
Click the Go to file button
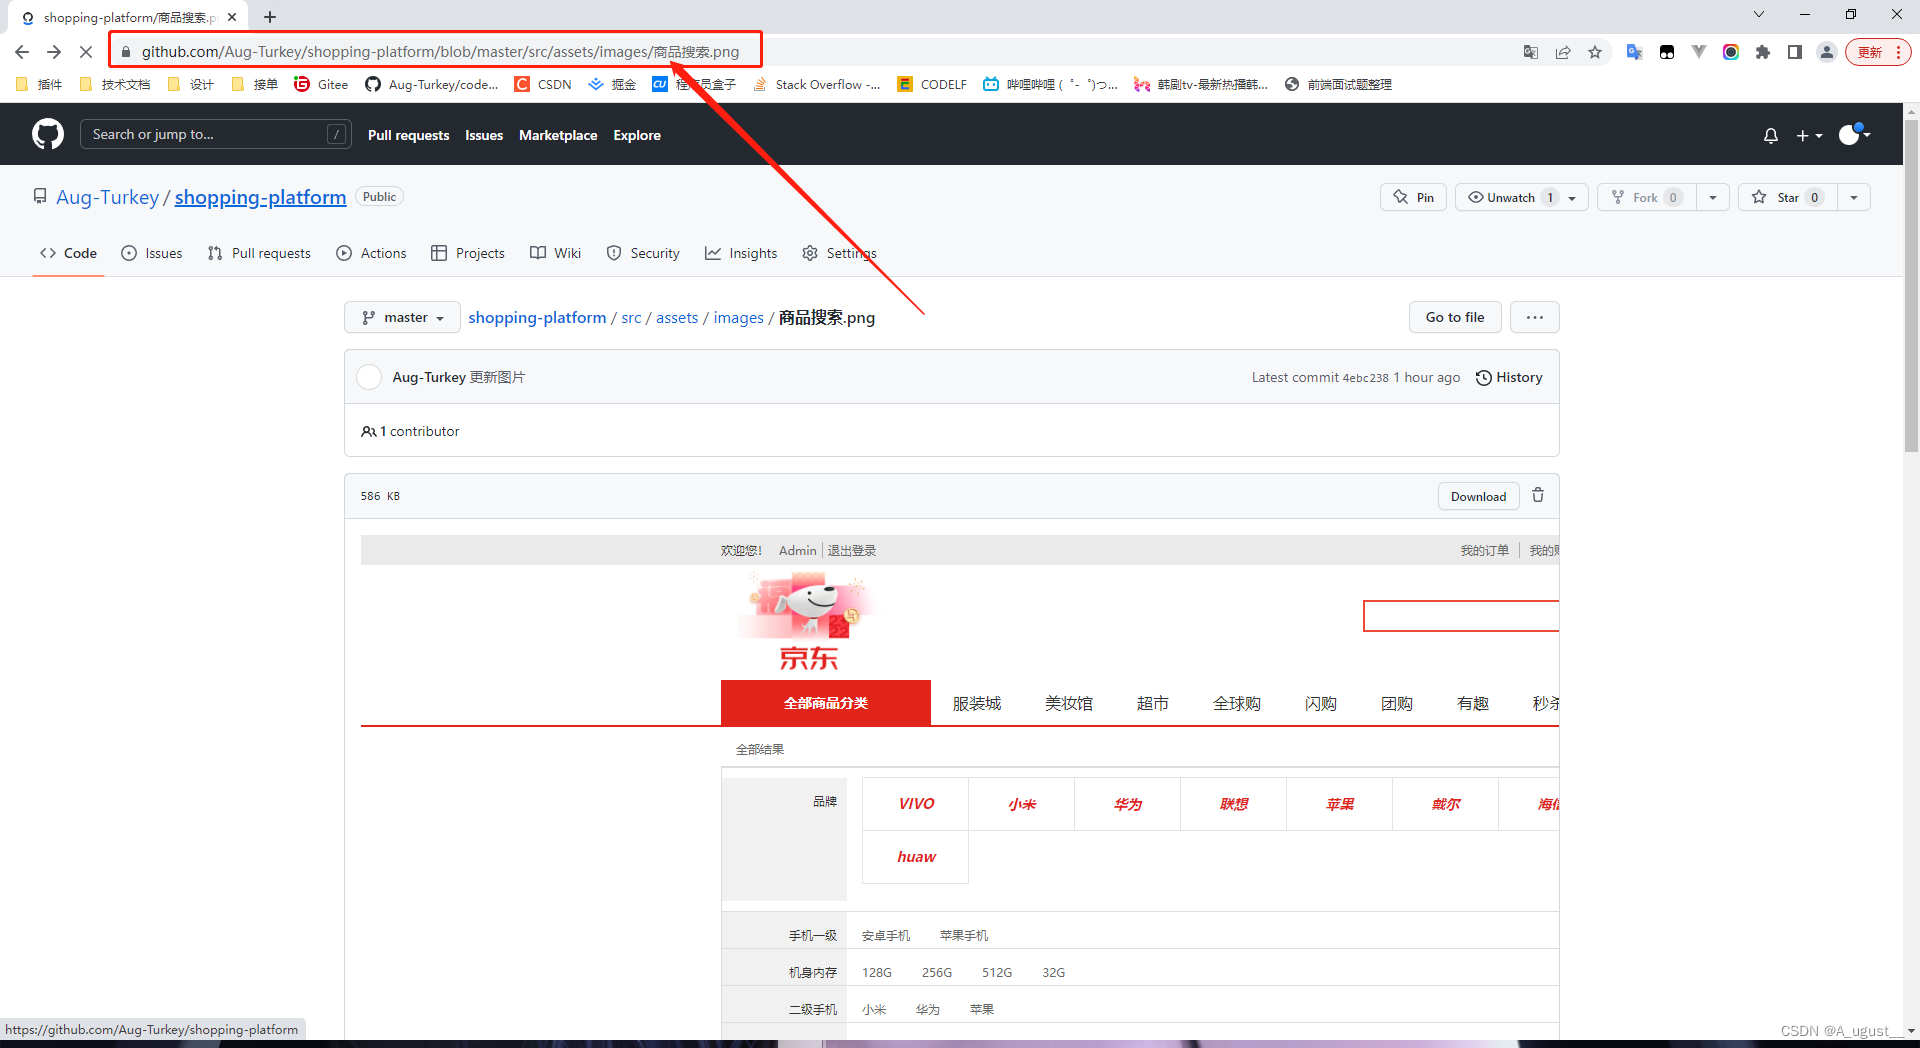[1454, 317]
